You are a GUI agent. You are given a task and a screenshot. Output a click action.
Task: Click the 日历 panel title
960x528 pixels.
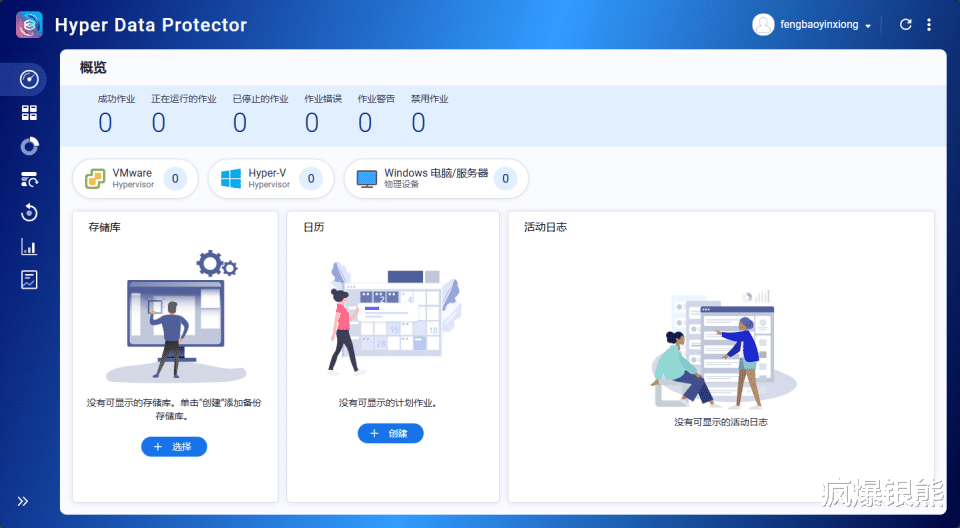pos(313,227)
